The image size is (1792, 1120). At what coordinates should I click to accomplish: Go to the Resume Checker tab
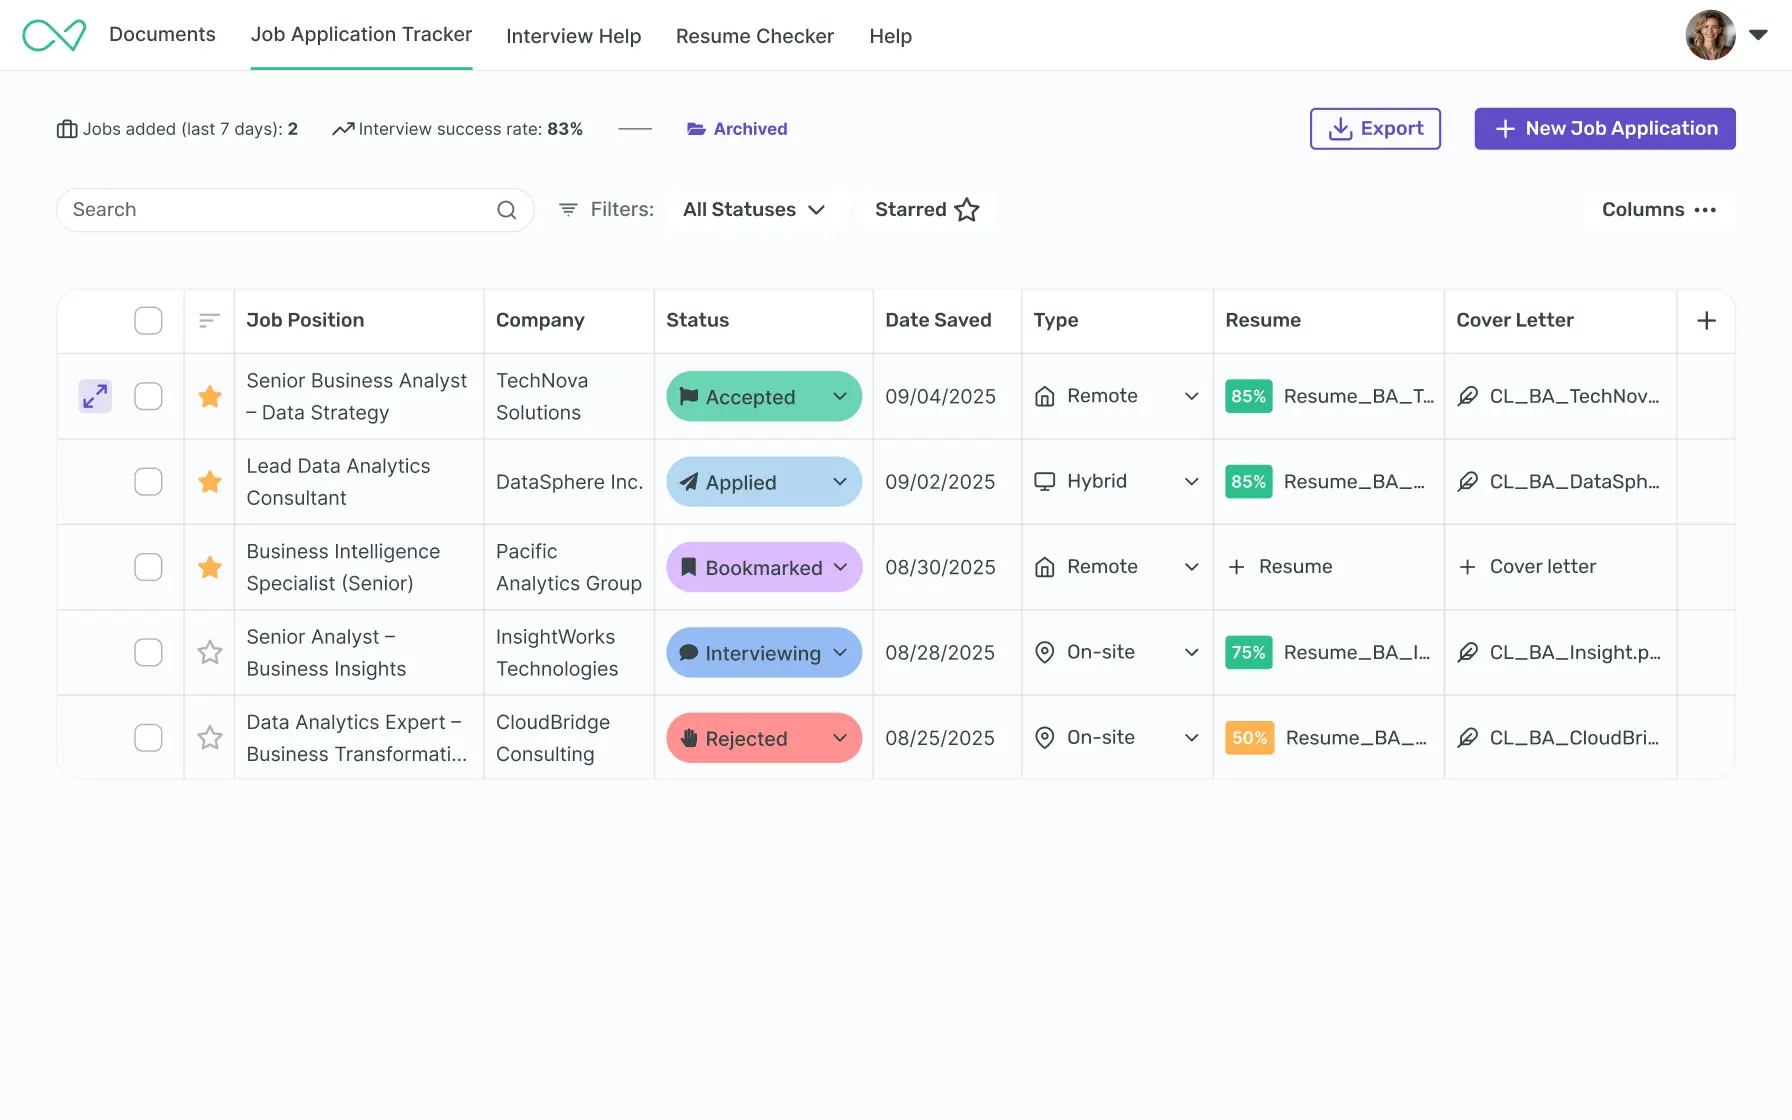[754, 36]
